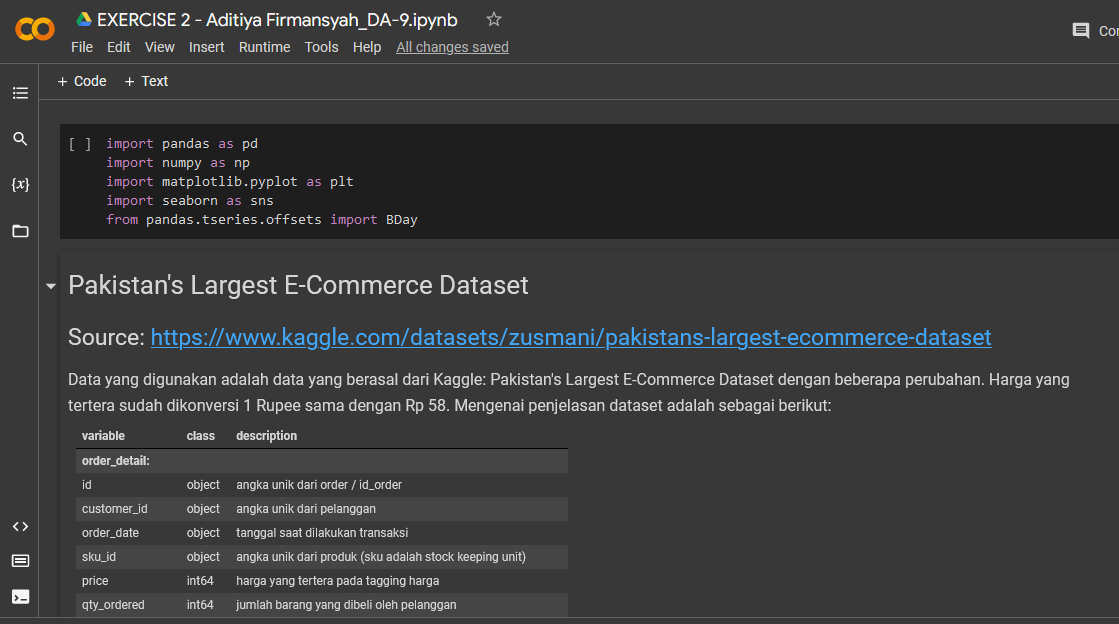
Task: Add a text cell with + Text
Action: pos(146,81)
